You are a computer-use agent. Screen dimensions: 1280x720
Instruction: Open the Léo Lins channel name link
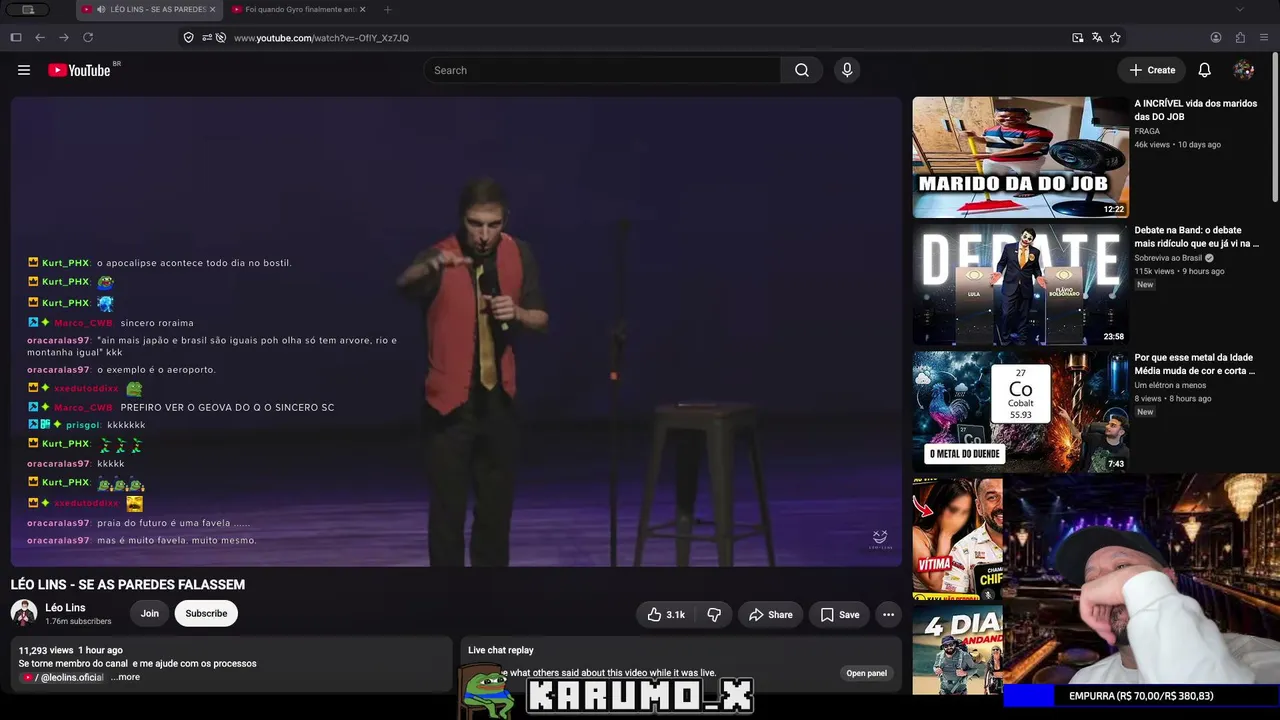(x=65, y=608)
